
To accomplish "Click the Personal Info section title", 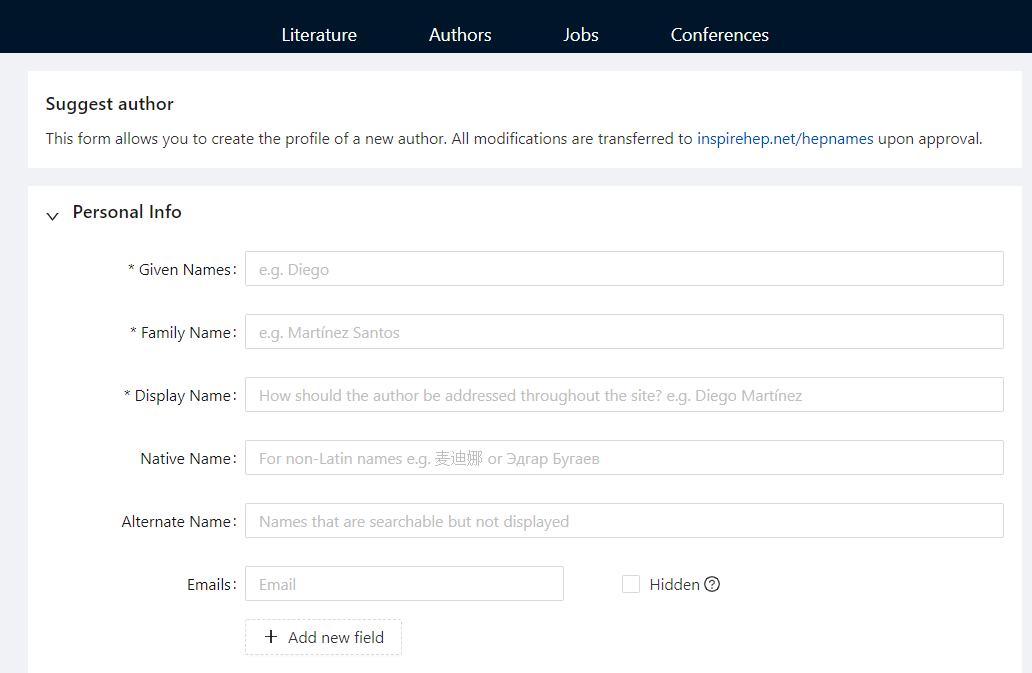I will pos(127,212).
